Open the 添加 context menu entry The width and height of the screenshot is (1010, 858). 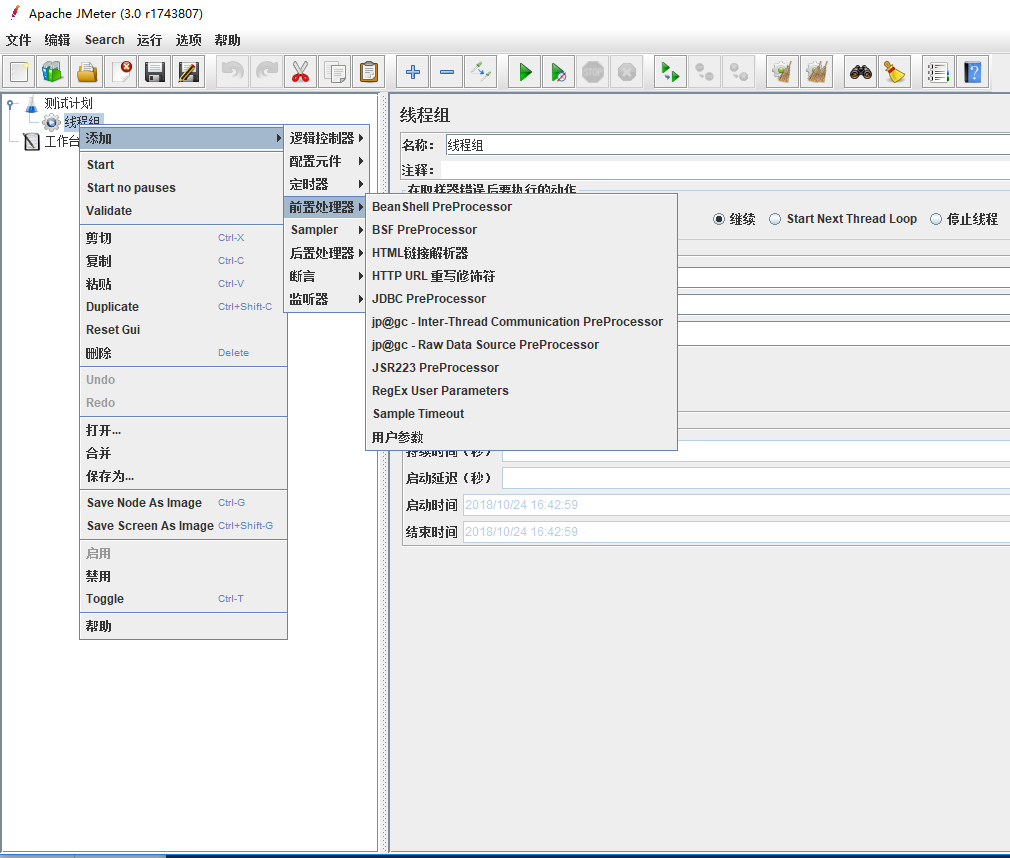(182, 138)
